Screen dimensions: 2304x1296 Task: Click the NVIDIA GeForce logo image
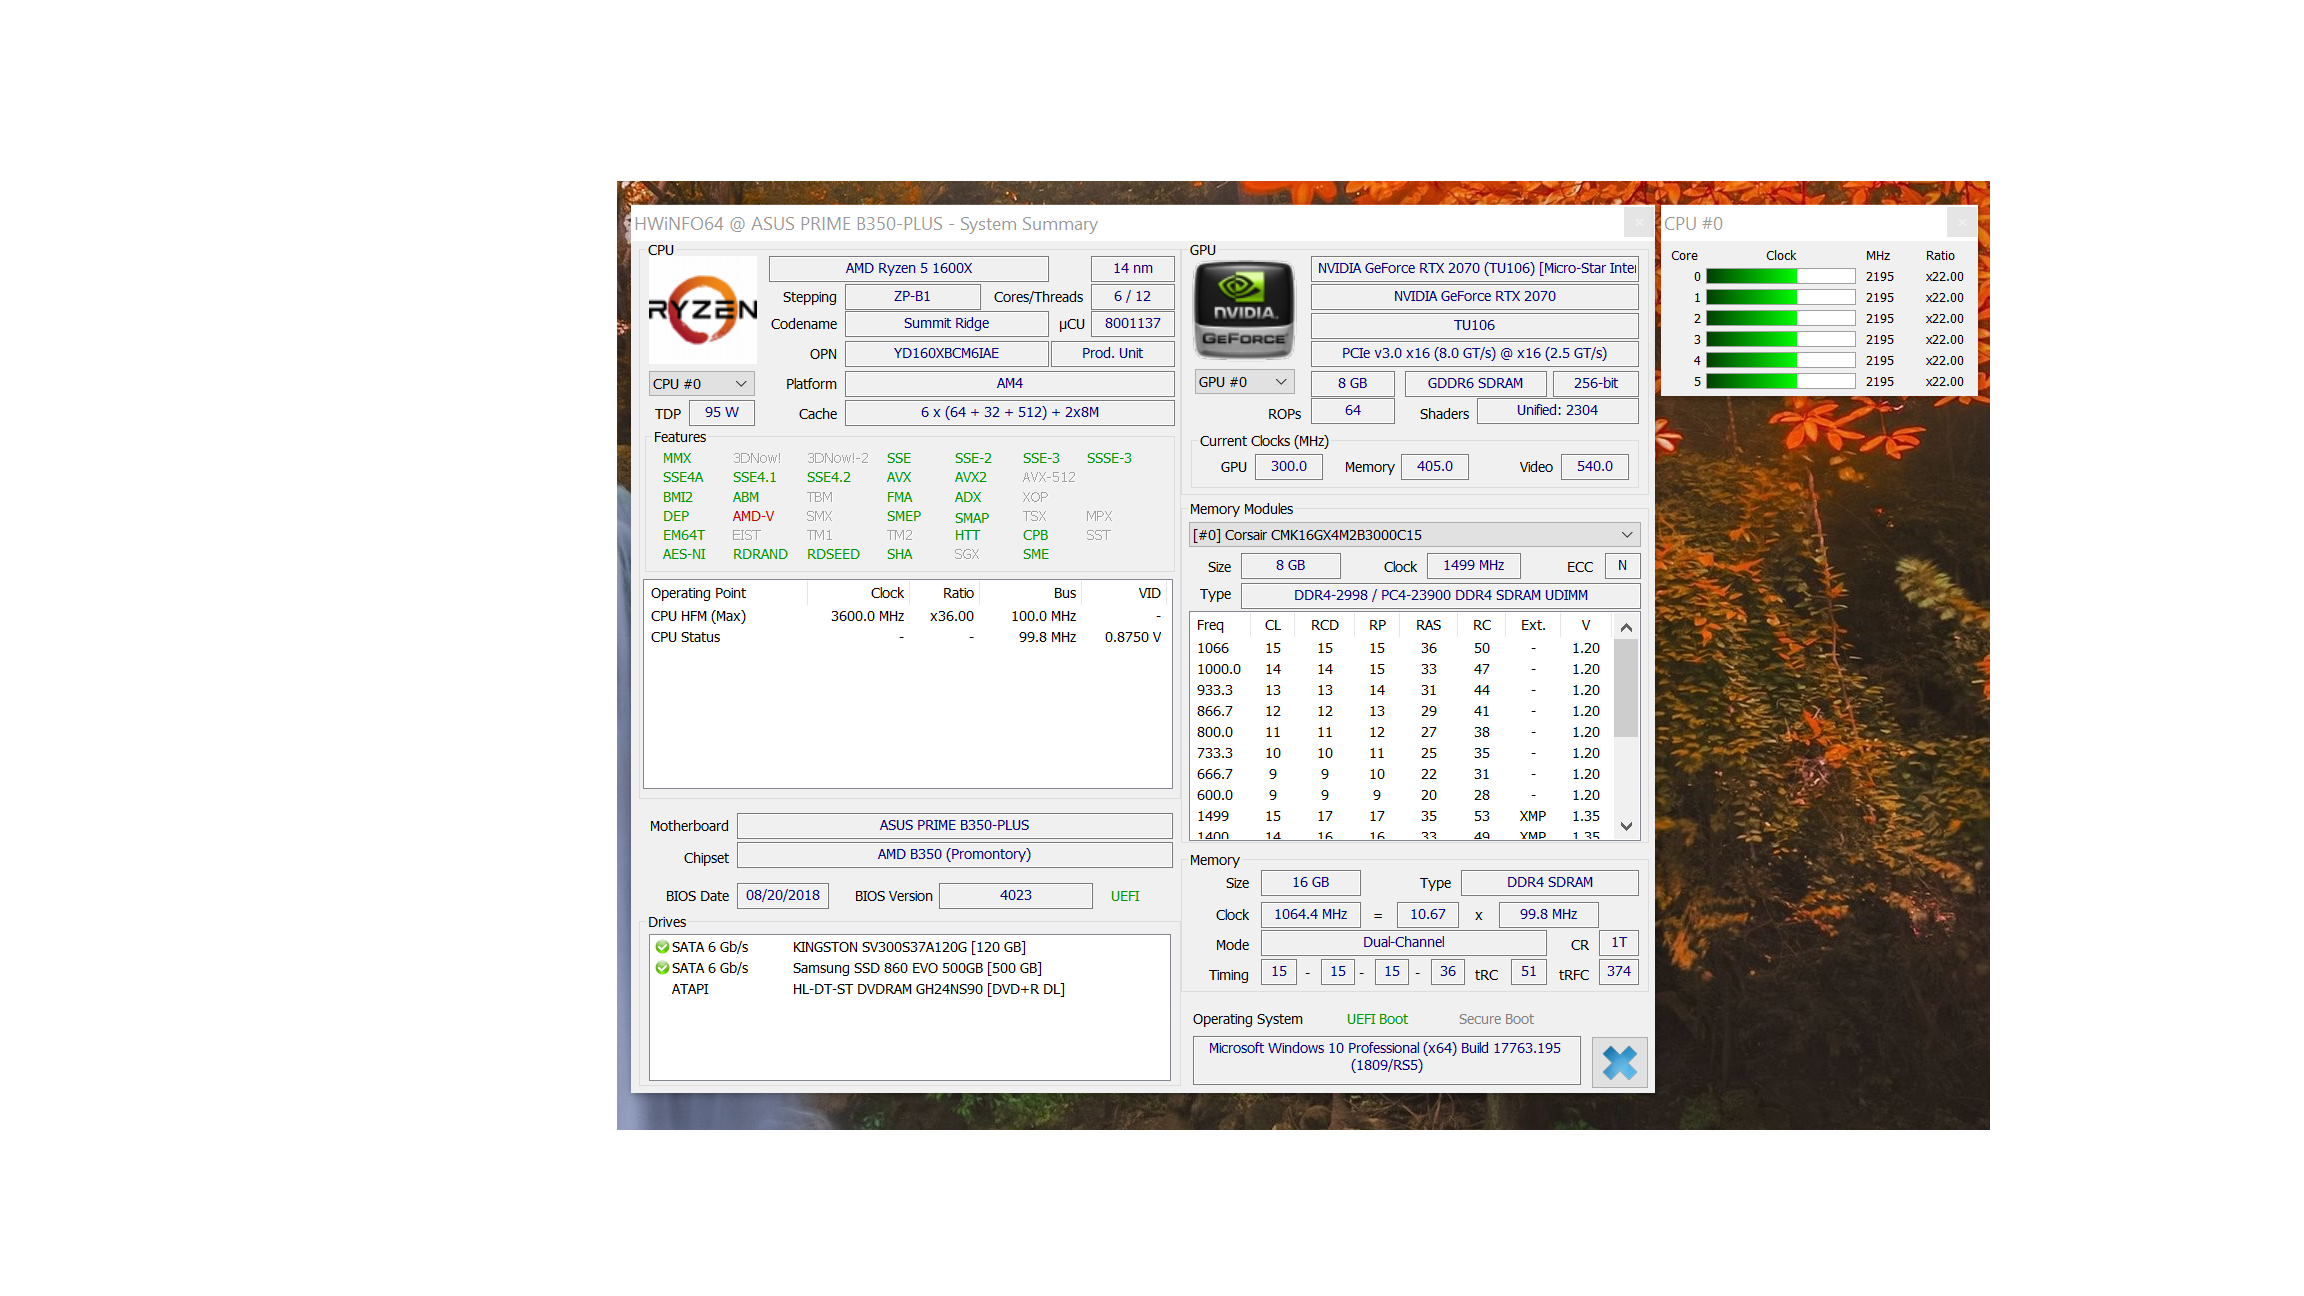pos(1243,310)
